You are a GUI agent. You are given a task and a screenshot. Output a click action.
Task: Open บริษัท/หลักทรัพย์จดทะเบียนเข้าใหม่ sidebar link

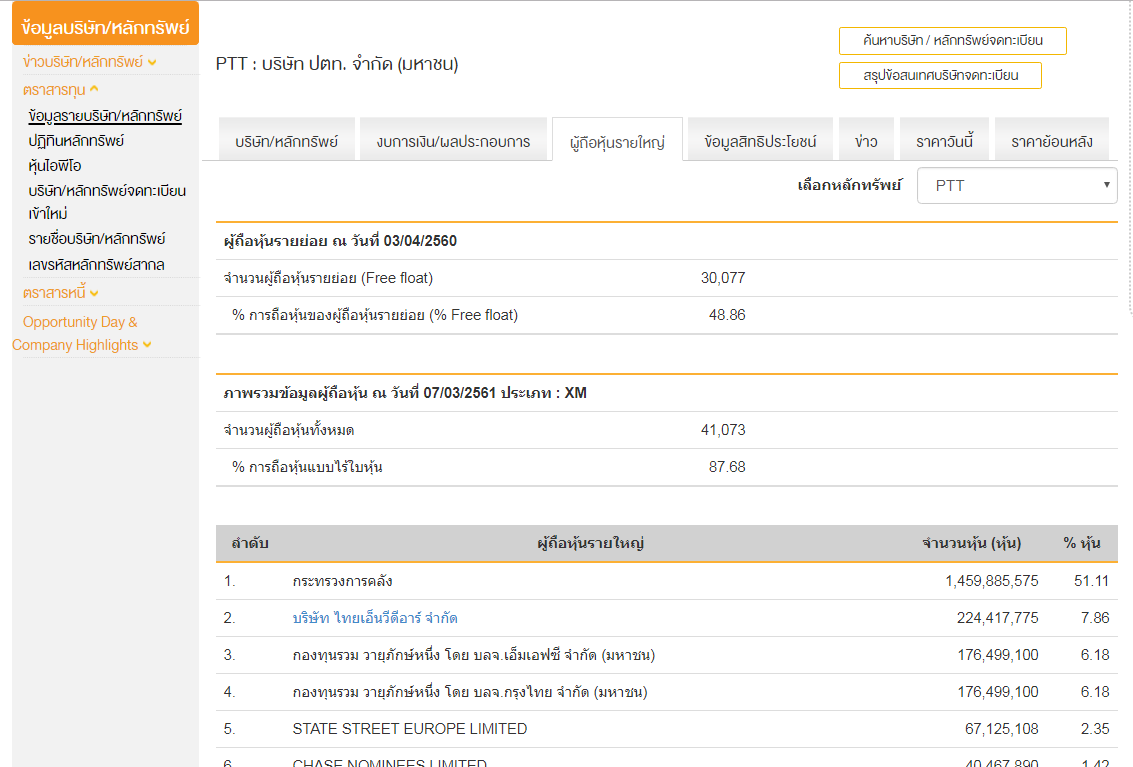pyautogui.click(x=107, y=202)
